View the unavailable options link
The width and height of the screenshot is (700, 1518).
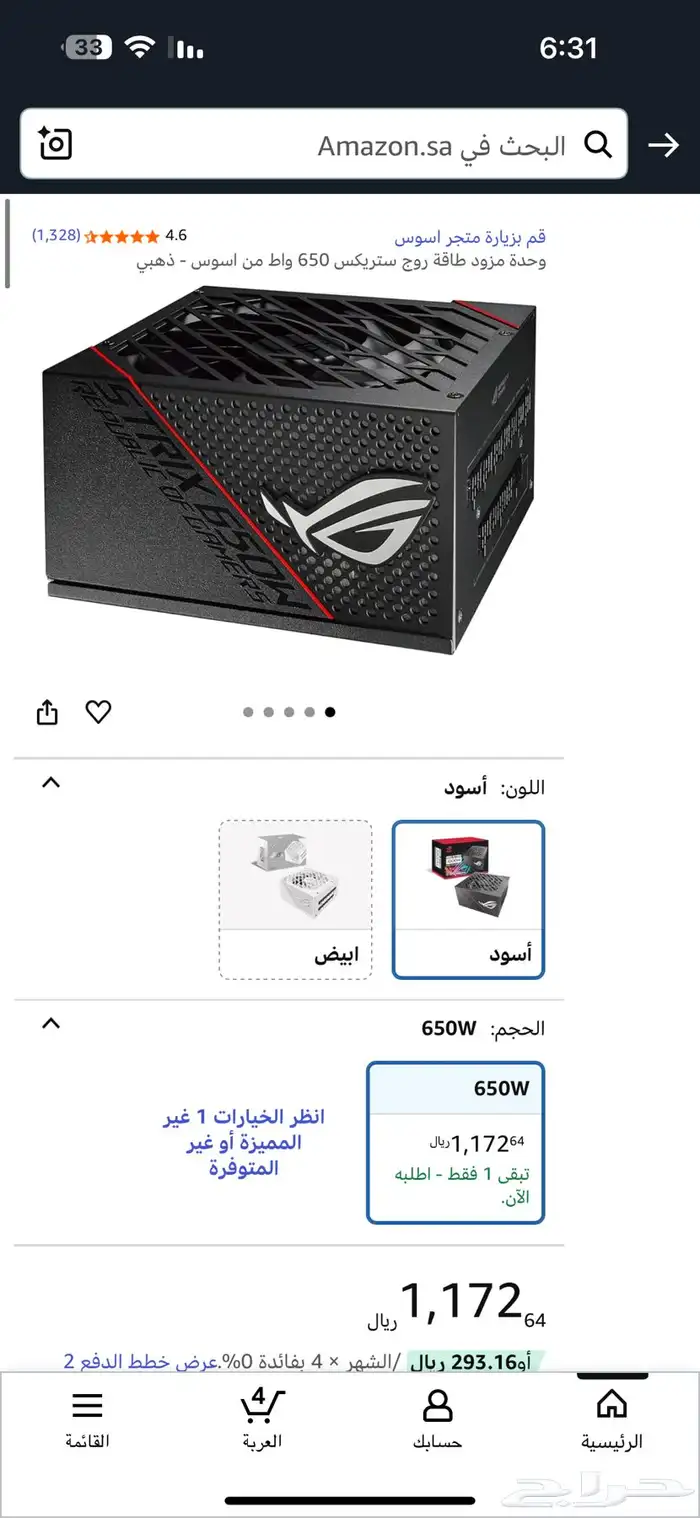click(x=245, y=1142)
